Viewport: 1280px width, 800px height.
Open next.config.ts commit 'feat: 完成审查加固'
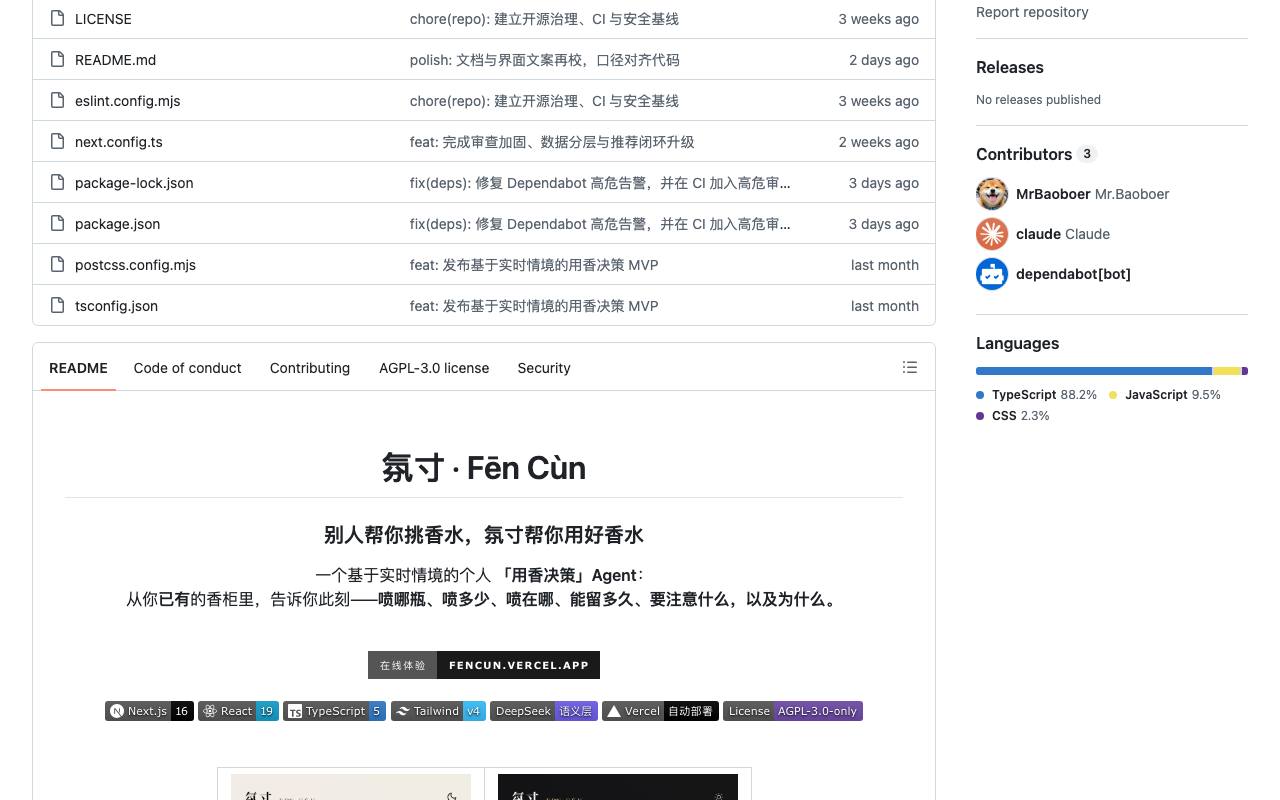pos(552,142)
